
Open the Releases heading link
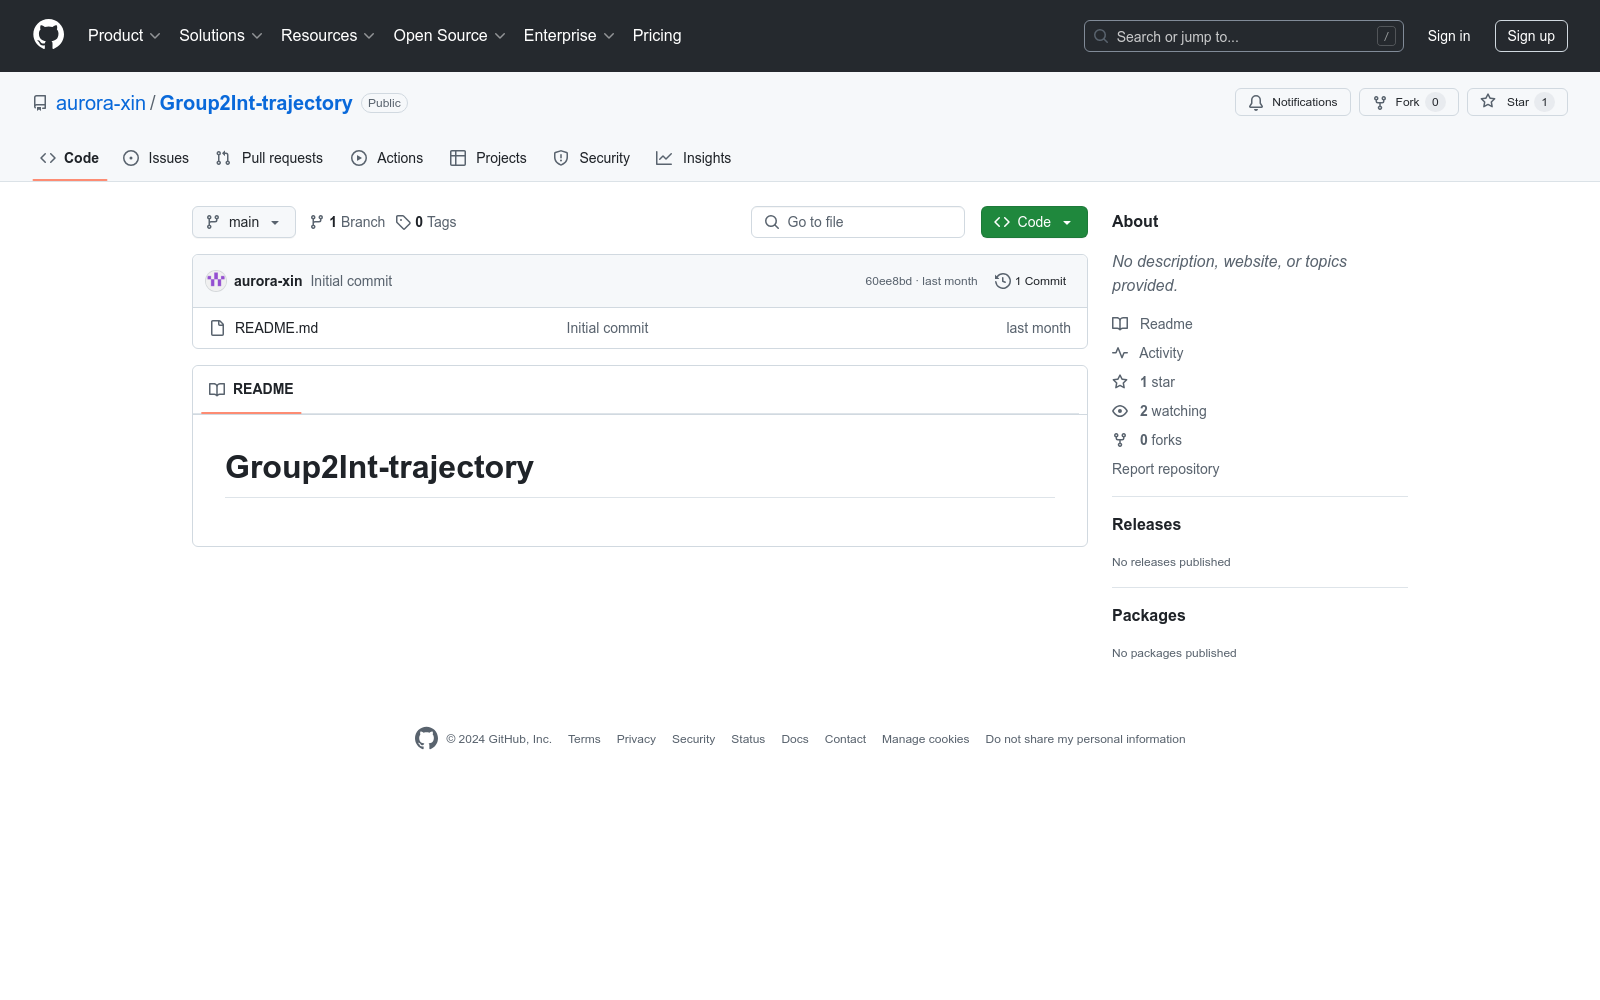tap(1146, 524)
